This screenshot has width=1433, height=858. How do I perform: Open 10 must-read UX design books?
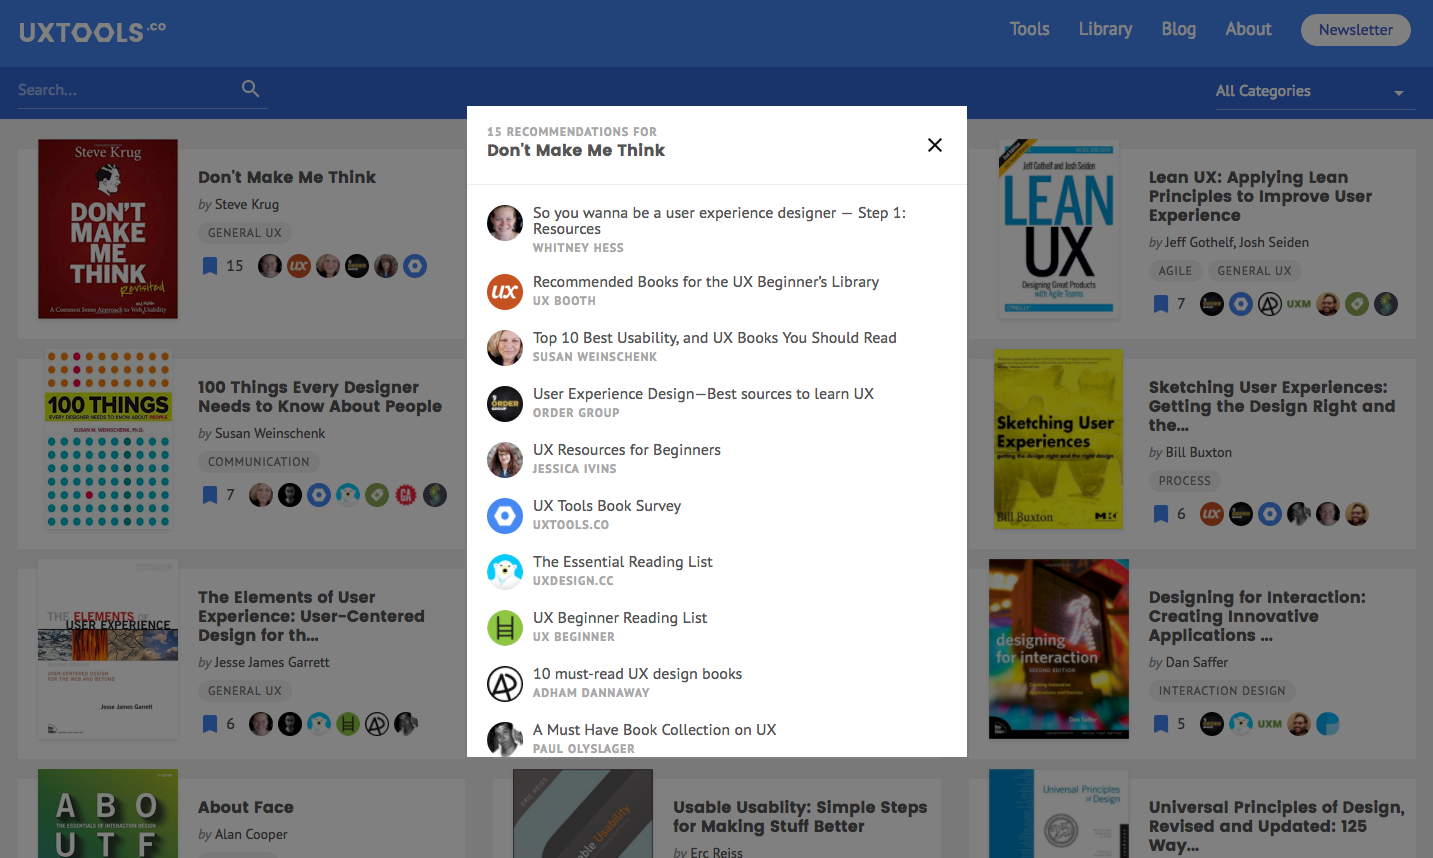[638, 674]
